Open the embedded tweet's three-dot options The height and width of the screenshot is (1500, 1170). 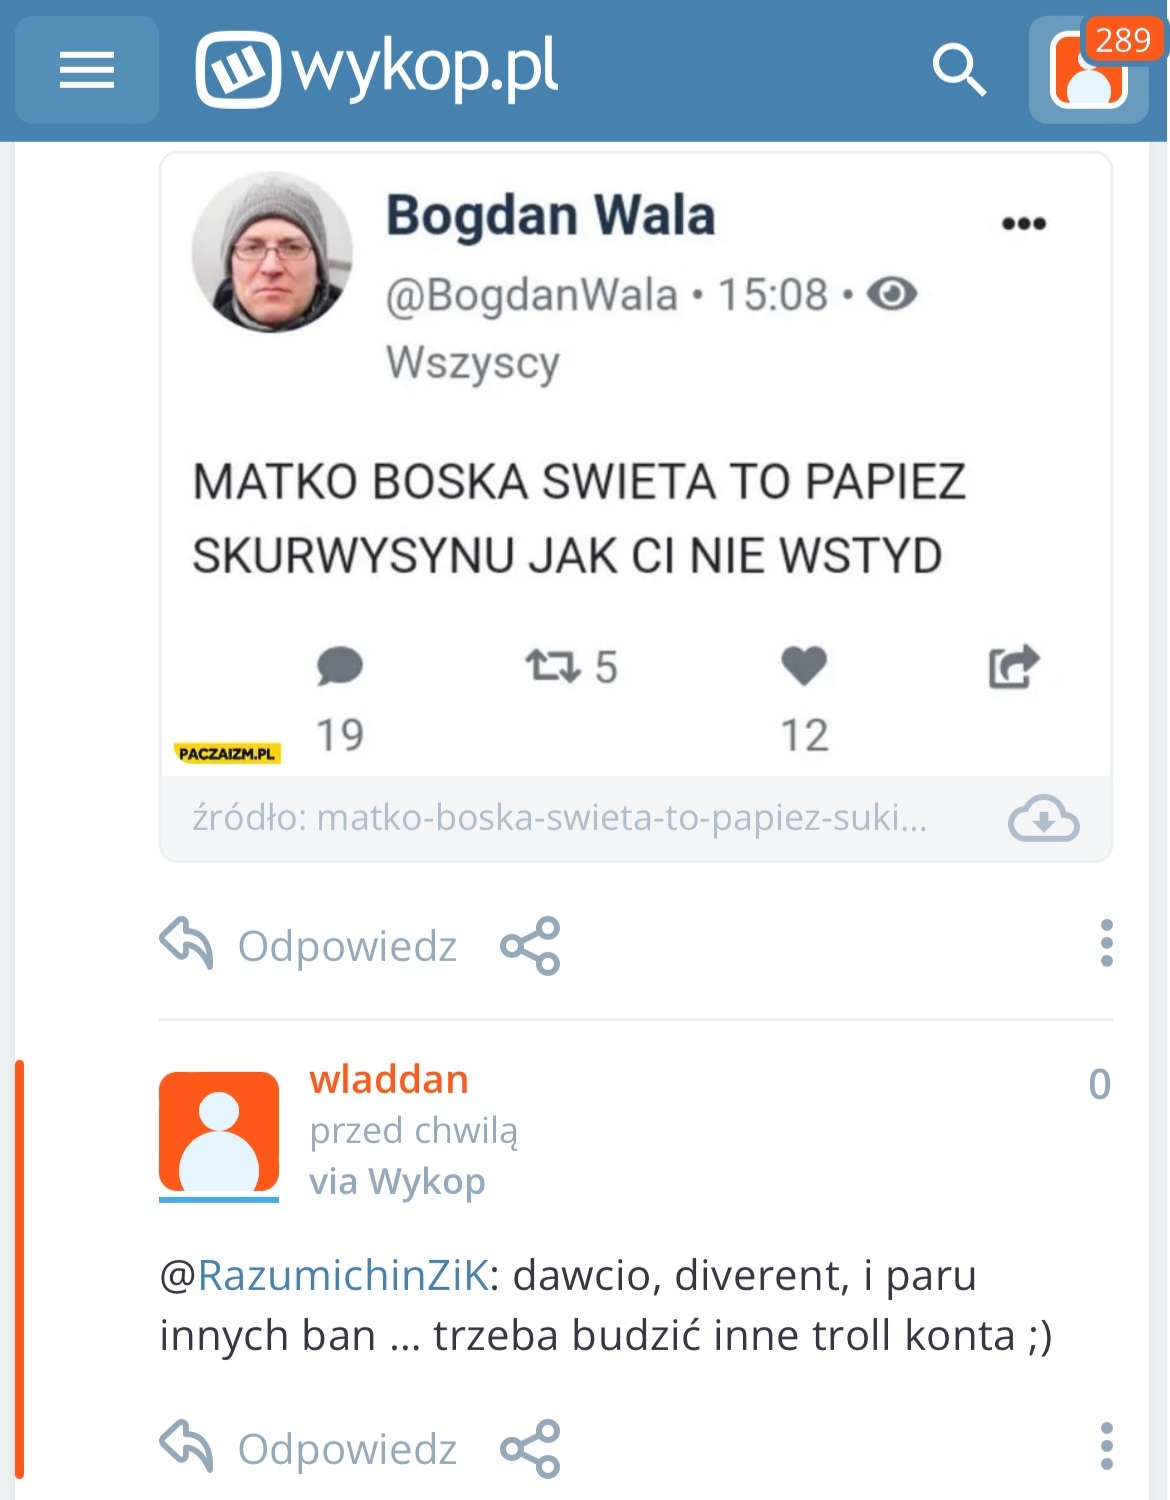(1024, 223)
